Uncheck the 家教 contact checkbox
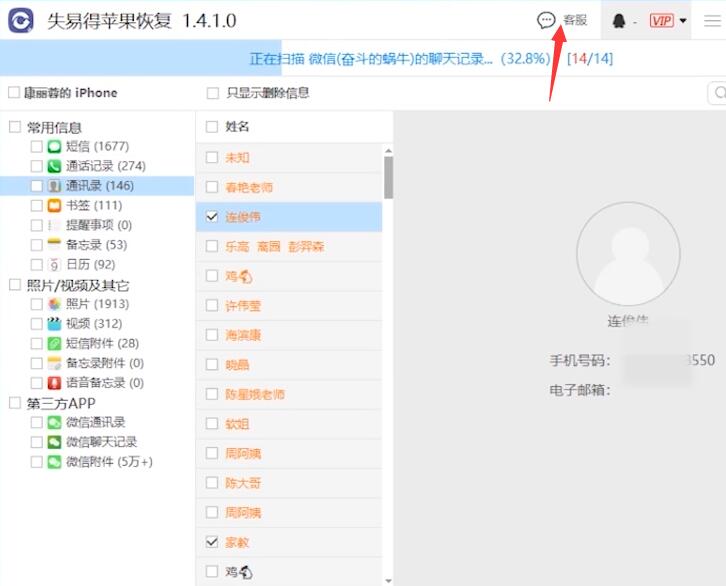The image size is (726, 586). pyautogui.click(x=212, y=542)
